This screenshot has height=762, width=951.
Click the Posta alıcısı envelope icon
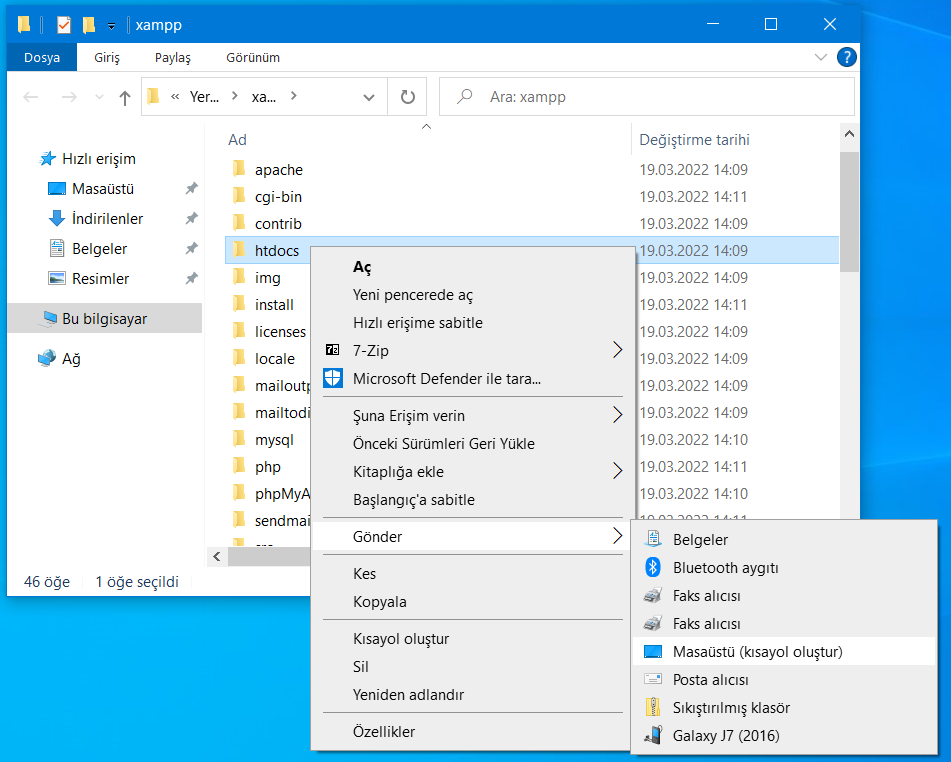click(653, 679)
